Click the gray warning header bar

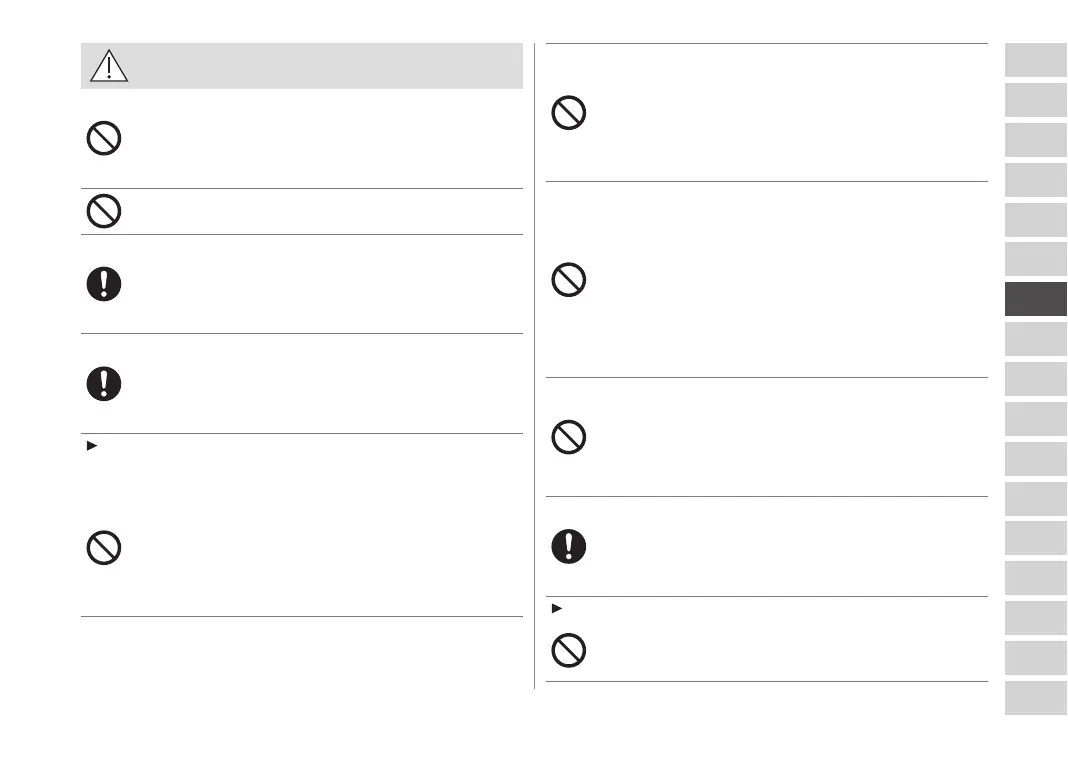pyautogui.click(x=320, y=66)
